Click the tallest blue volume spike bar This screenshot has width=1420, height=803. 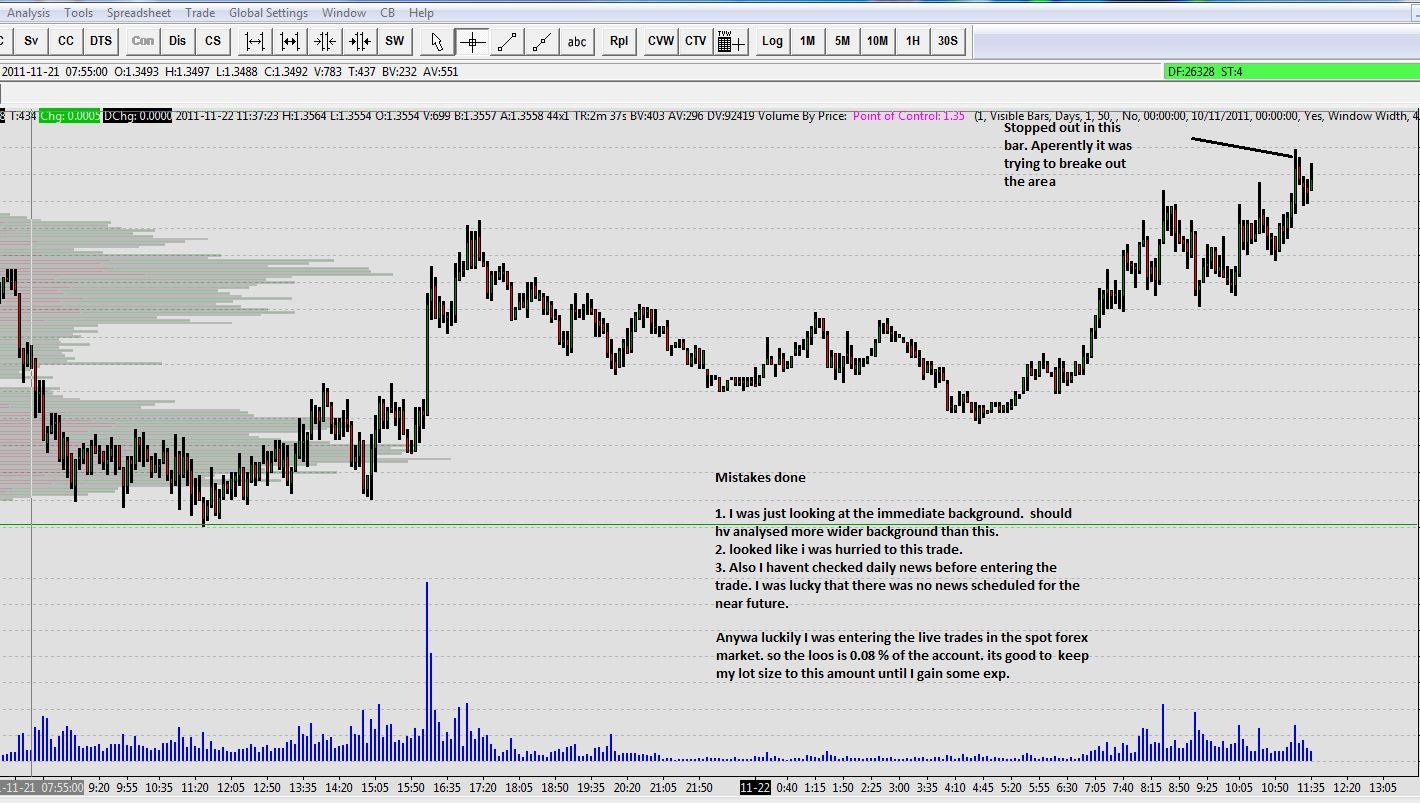tap(427, 671)
